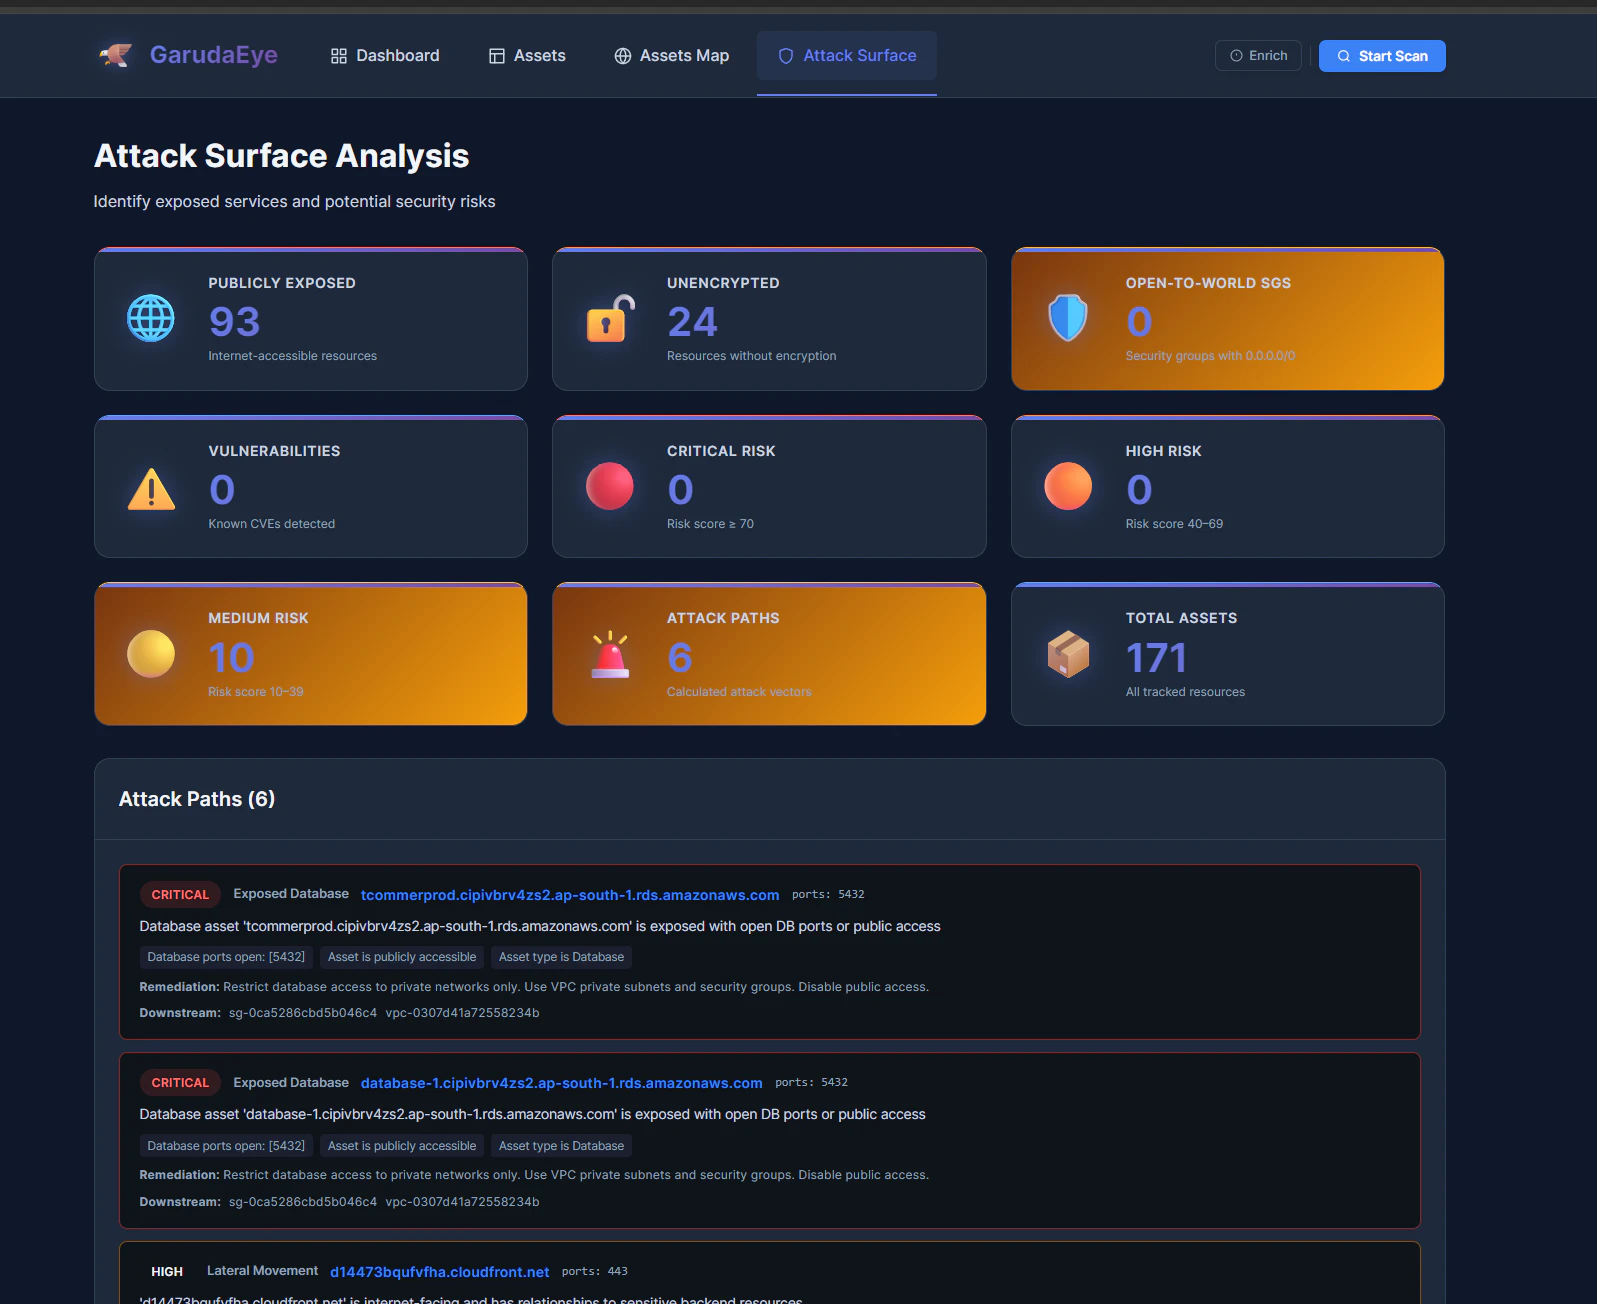Open d14473bqufvfha.cloudfront.net link

(x=440, y=1272)
